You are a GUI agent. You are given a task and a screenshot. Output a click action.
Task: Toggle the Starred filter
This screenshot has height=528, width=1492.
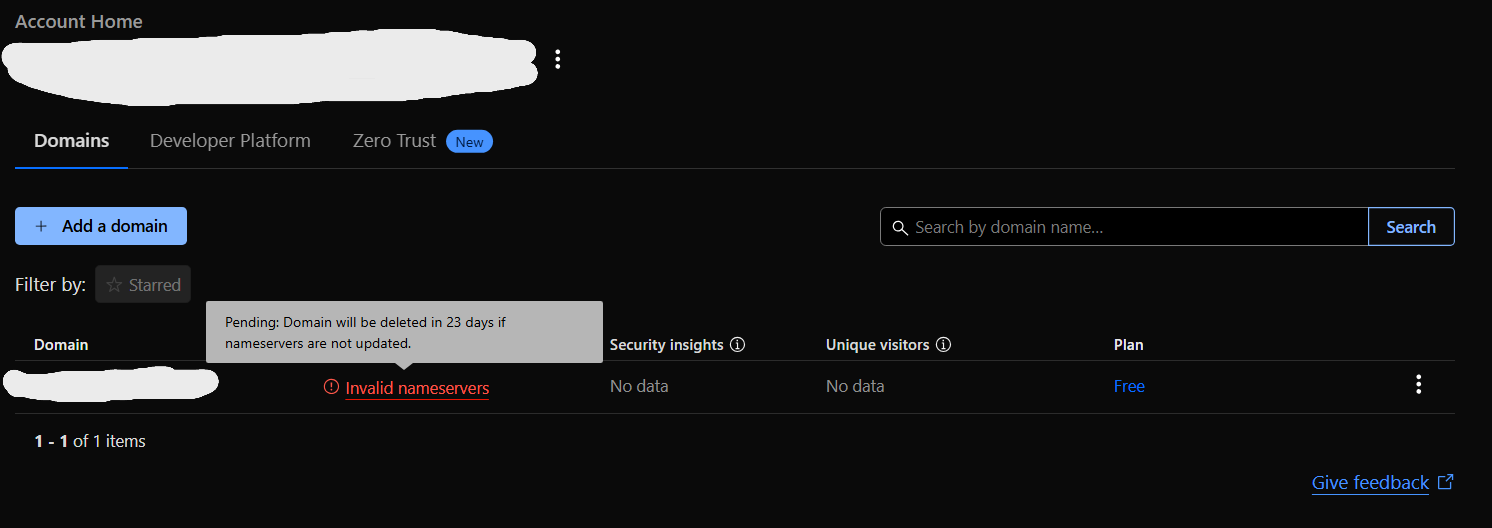(x=143, y=285)
